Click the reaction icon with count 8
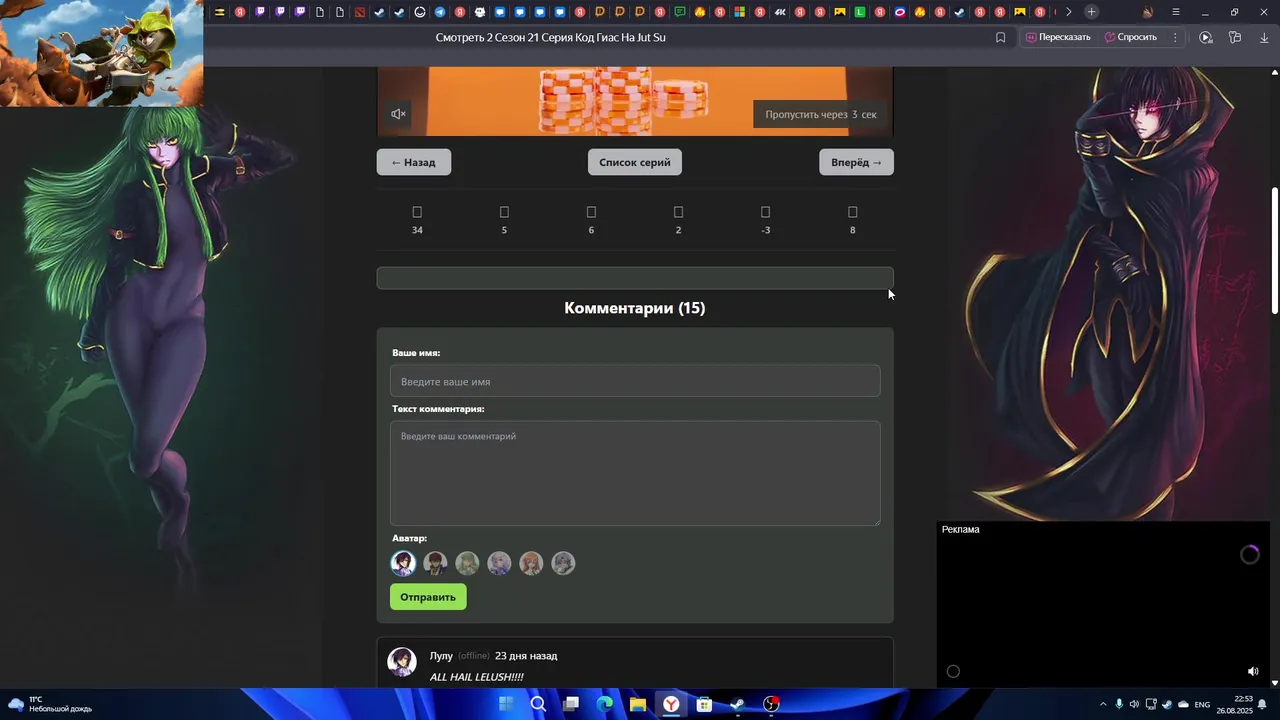 pos(852,212)
